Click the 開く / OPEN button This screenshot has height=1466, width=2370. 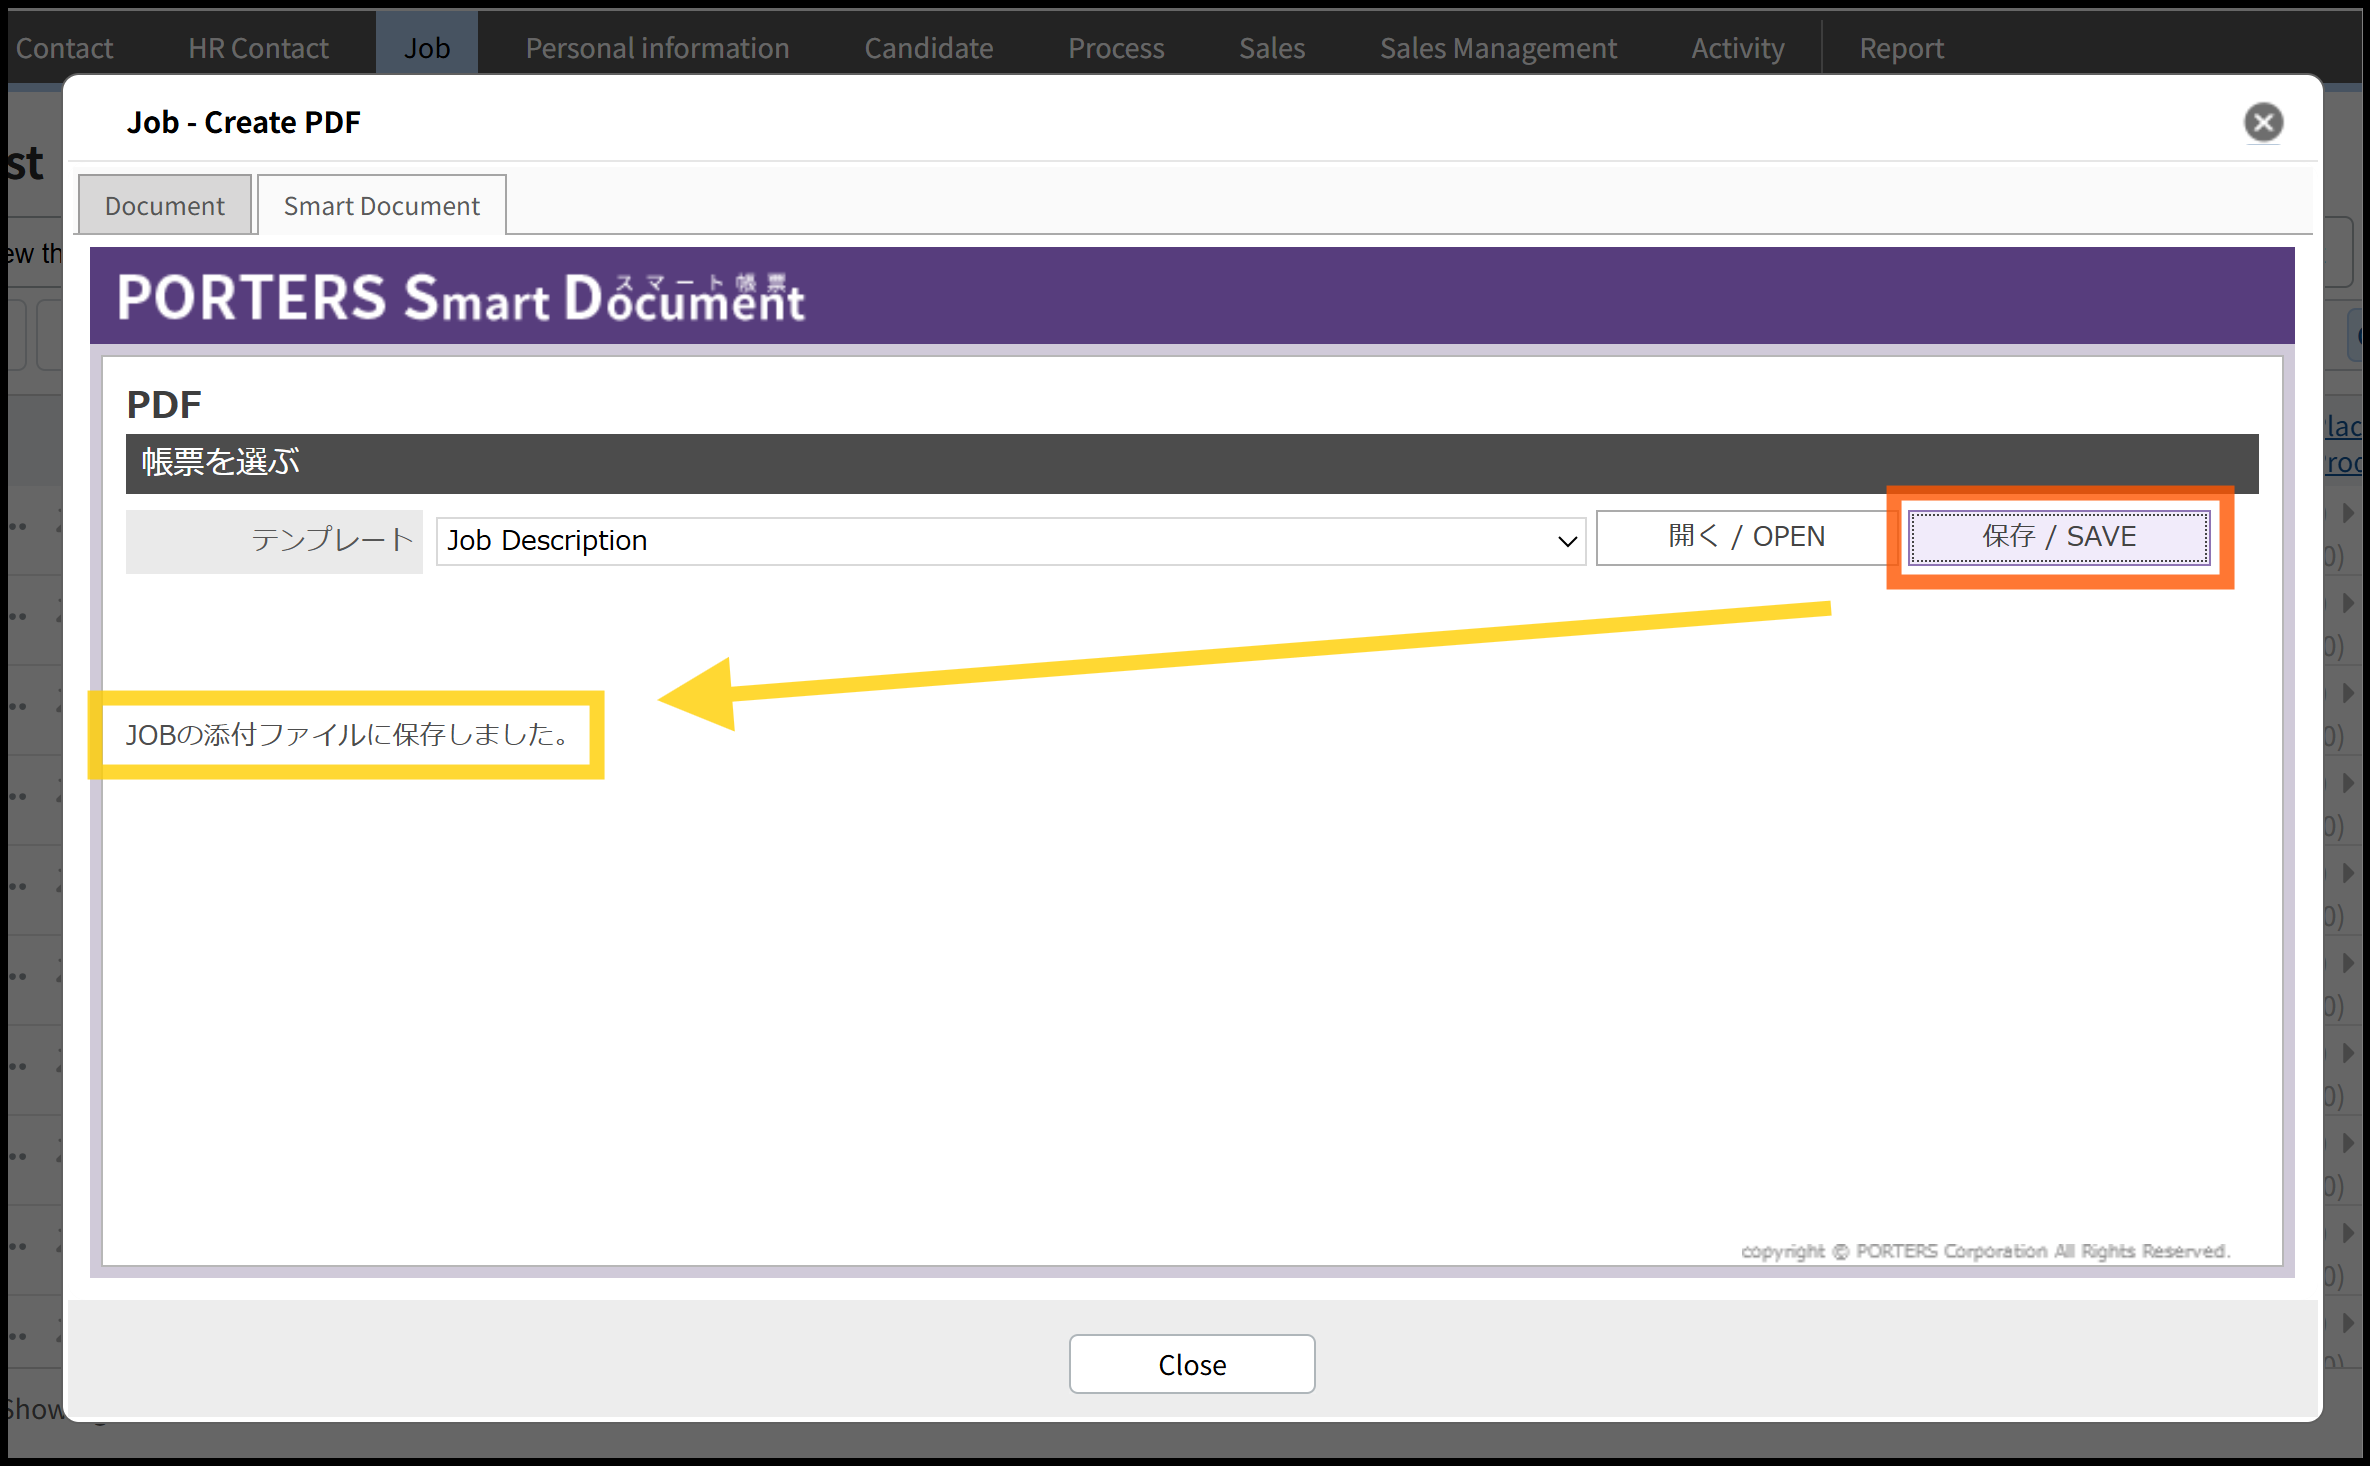pos(1746,537)
